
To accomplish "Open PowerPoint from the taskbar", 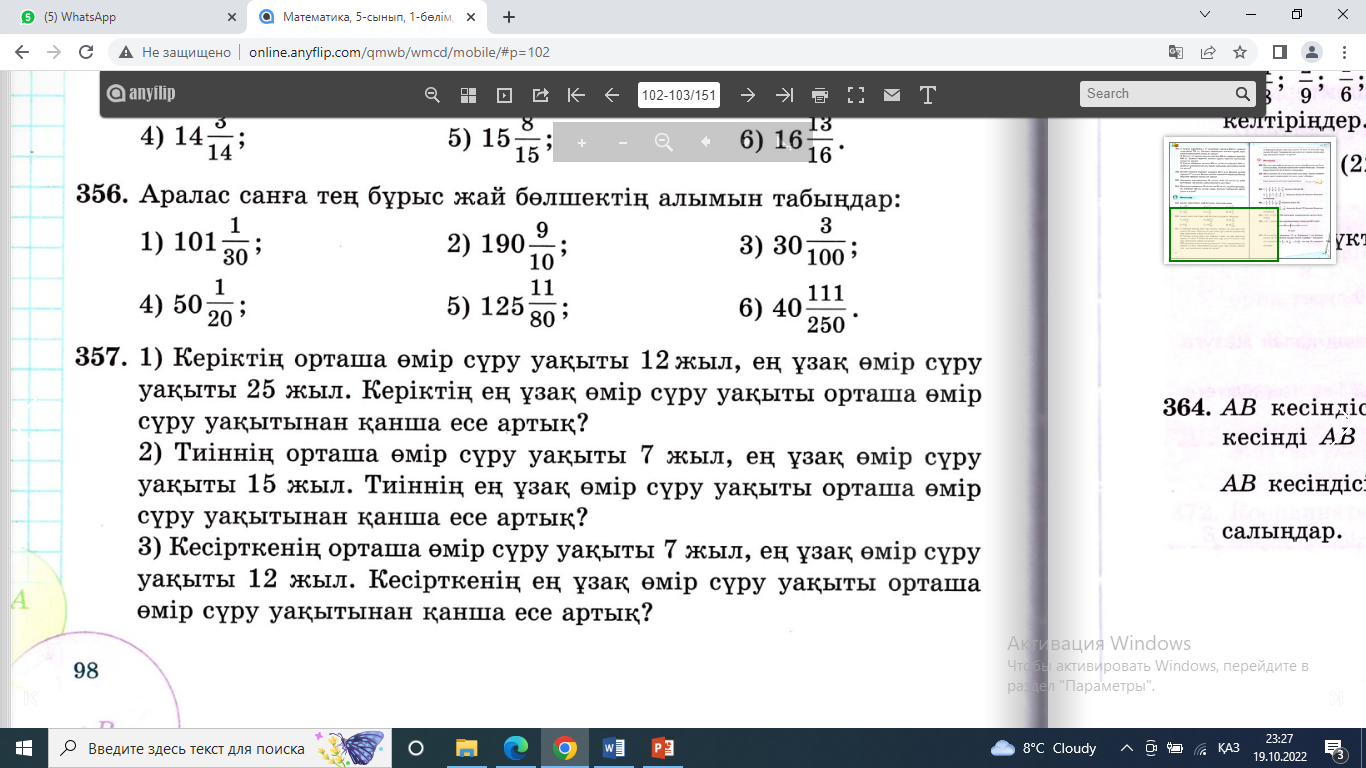I will pos(663,748).
